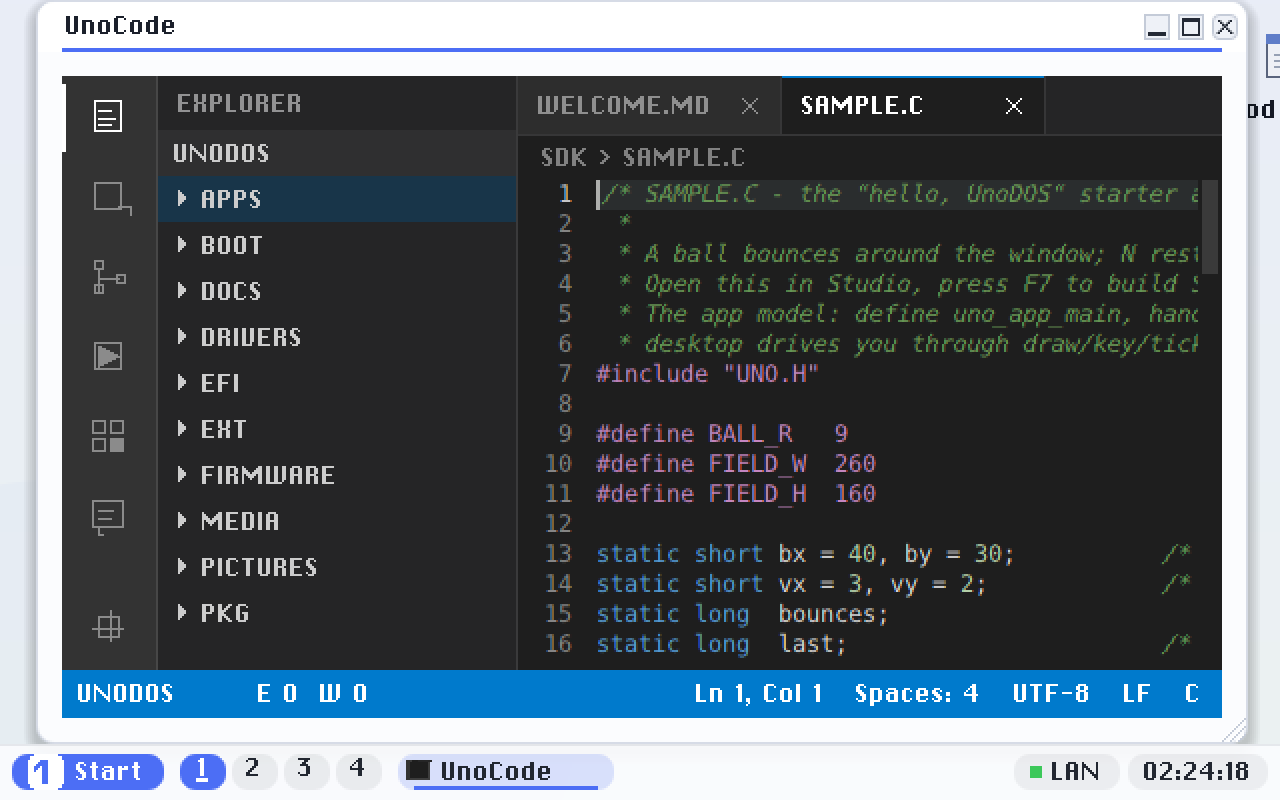1280x800 pixels.
Task: Select the FIRMWARE folder name
Action: 267,475
